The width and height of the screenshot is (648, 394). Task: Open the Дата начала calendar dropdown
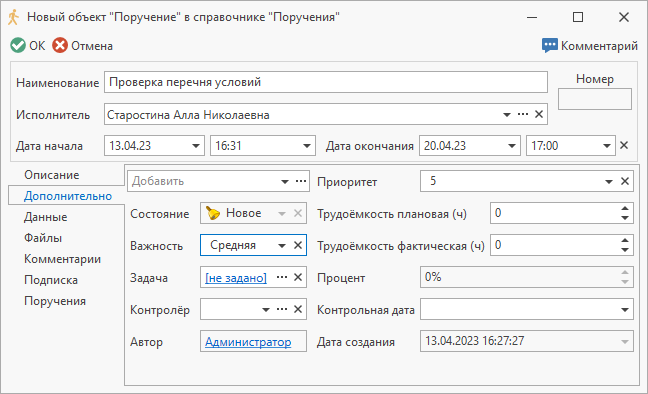coord(196,146)
